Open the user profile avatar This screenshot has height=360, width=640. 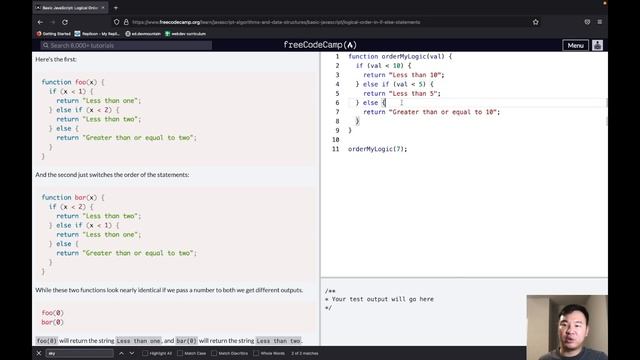coord(598,45)
